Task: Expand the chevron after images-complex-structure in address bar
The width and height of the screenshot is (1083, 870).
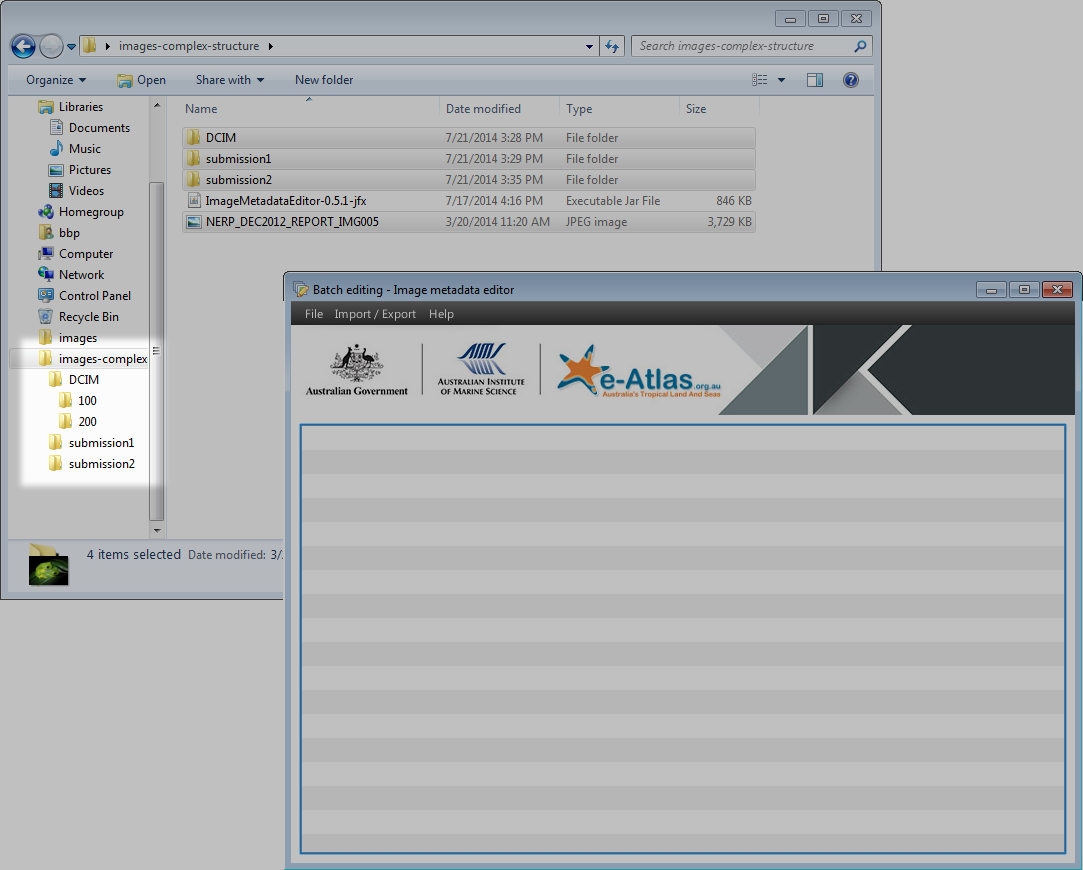Action: point(271,46)
